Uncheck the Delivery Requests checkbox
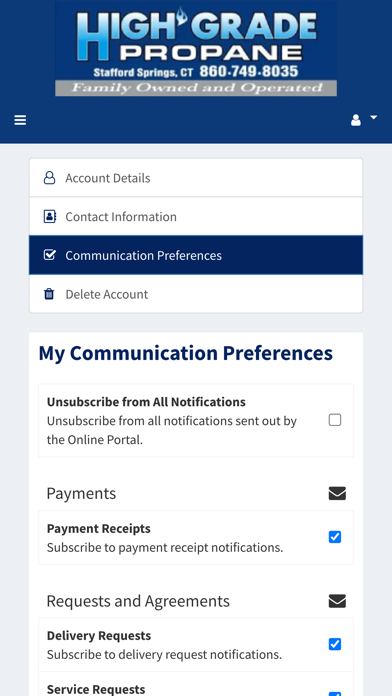The height and width of the screenshot is (696, 392). [335, 644]
